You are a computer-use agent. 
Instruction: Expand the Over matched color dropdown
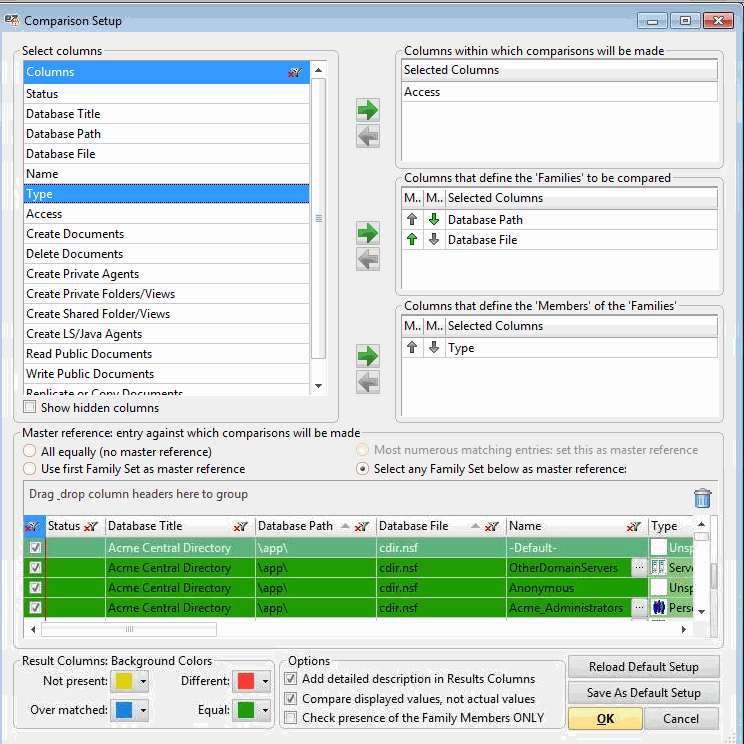[143, 711]
